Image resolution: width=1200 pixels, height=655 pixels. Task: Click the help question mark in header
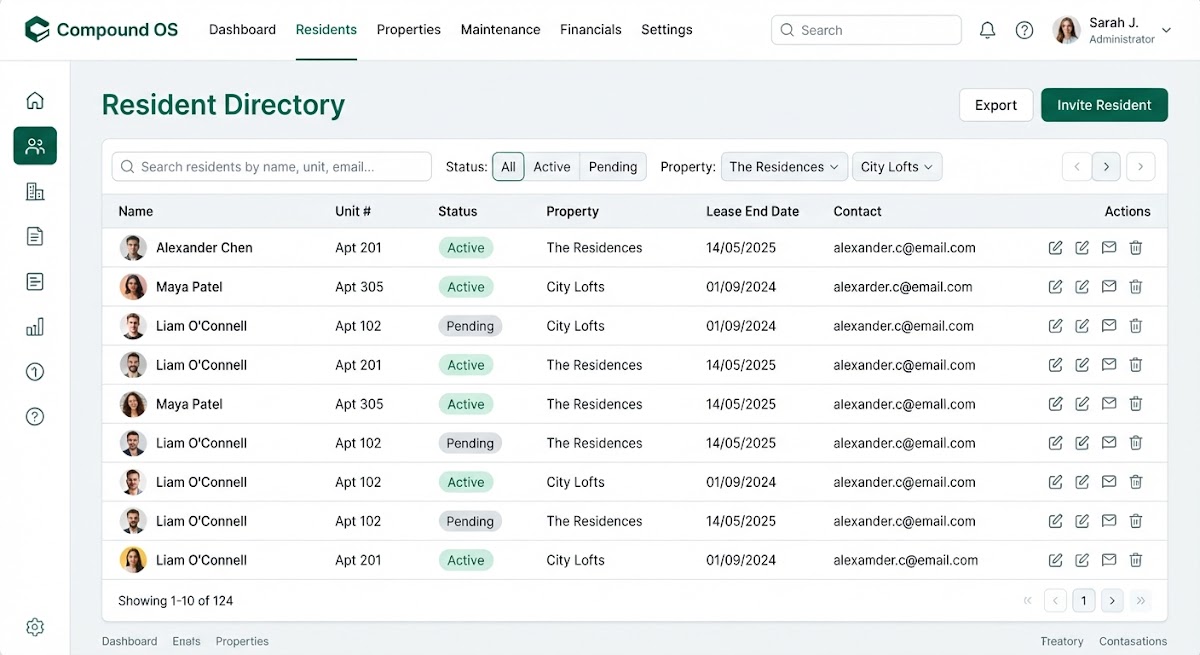[x=1024, y=30]
